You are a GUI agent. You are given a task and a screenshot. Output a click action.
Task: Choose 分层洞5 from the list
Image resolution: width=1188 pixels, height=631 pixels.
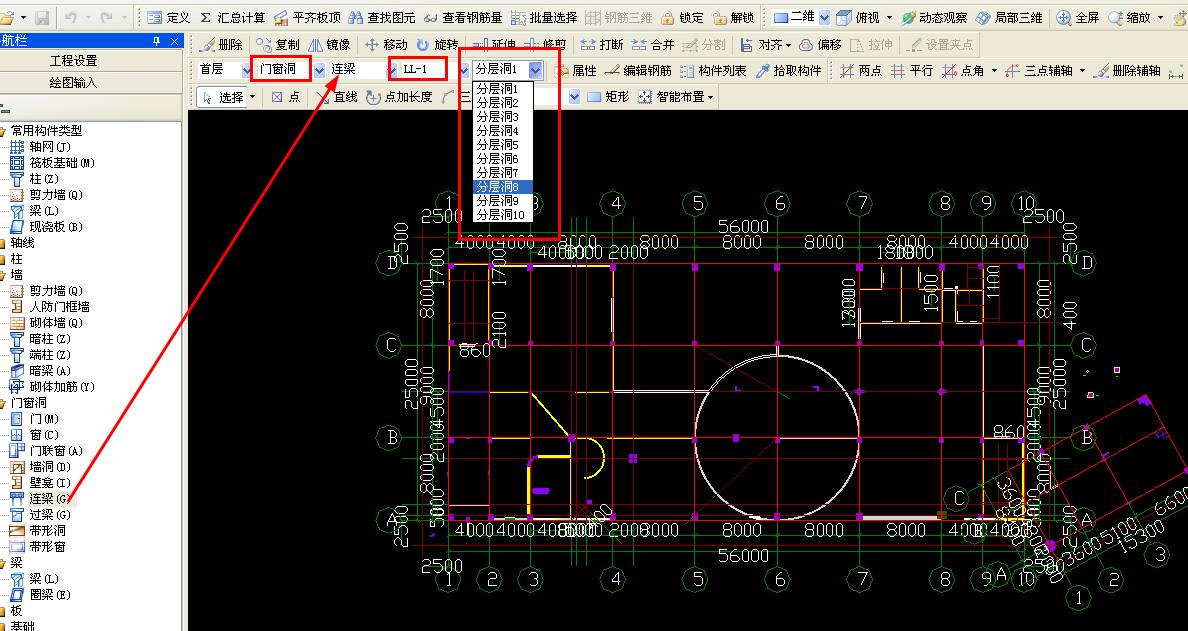click(x=503, y=145)
